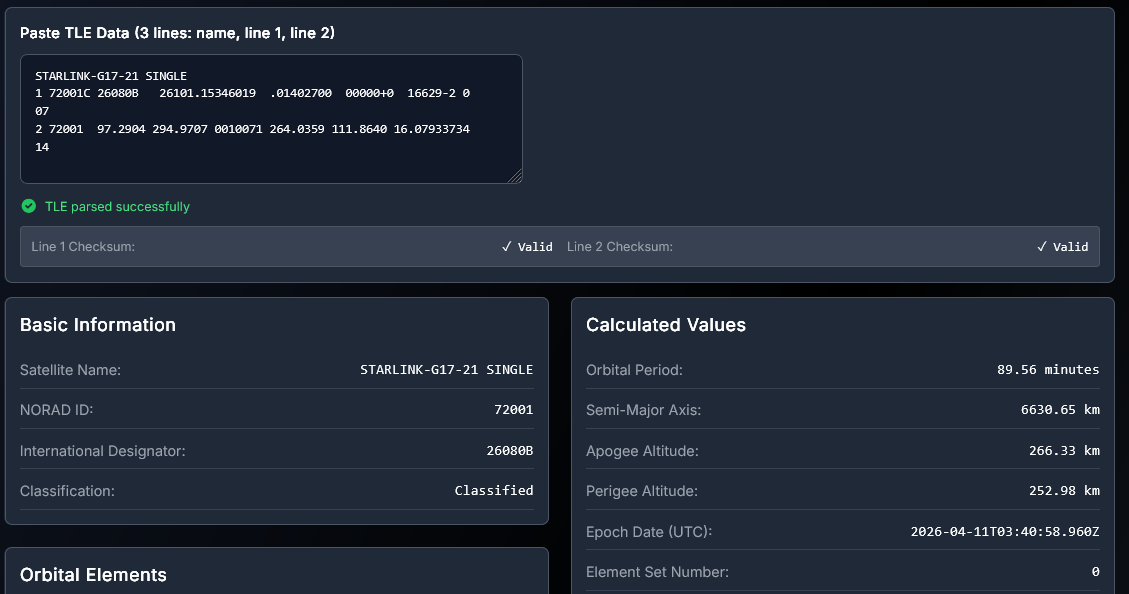Click the green TLE parsed success icon
This screenshot has height=594, width=1129.
[29, 207]
